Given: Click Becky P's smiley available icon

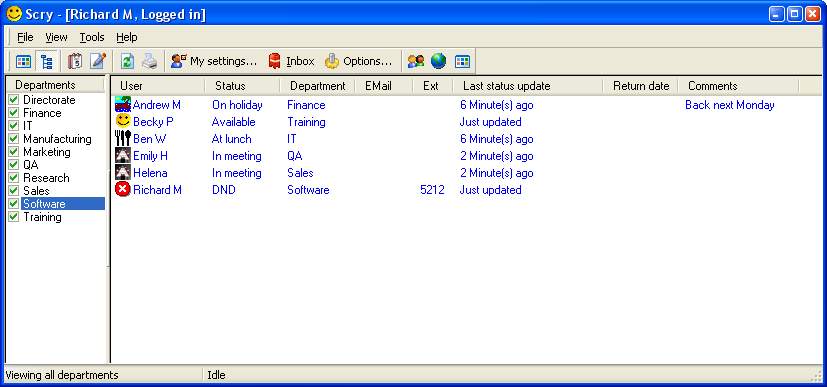Looking at the screenshot, I should click(x=123, y=121).
